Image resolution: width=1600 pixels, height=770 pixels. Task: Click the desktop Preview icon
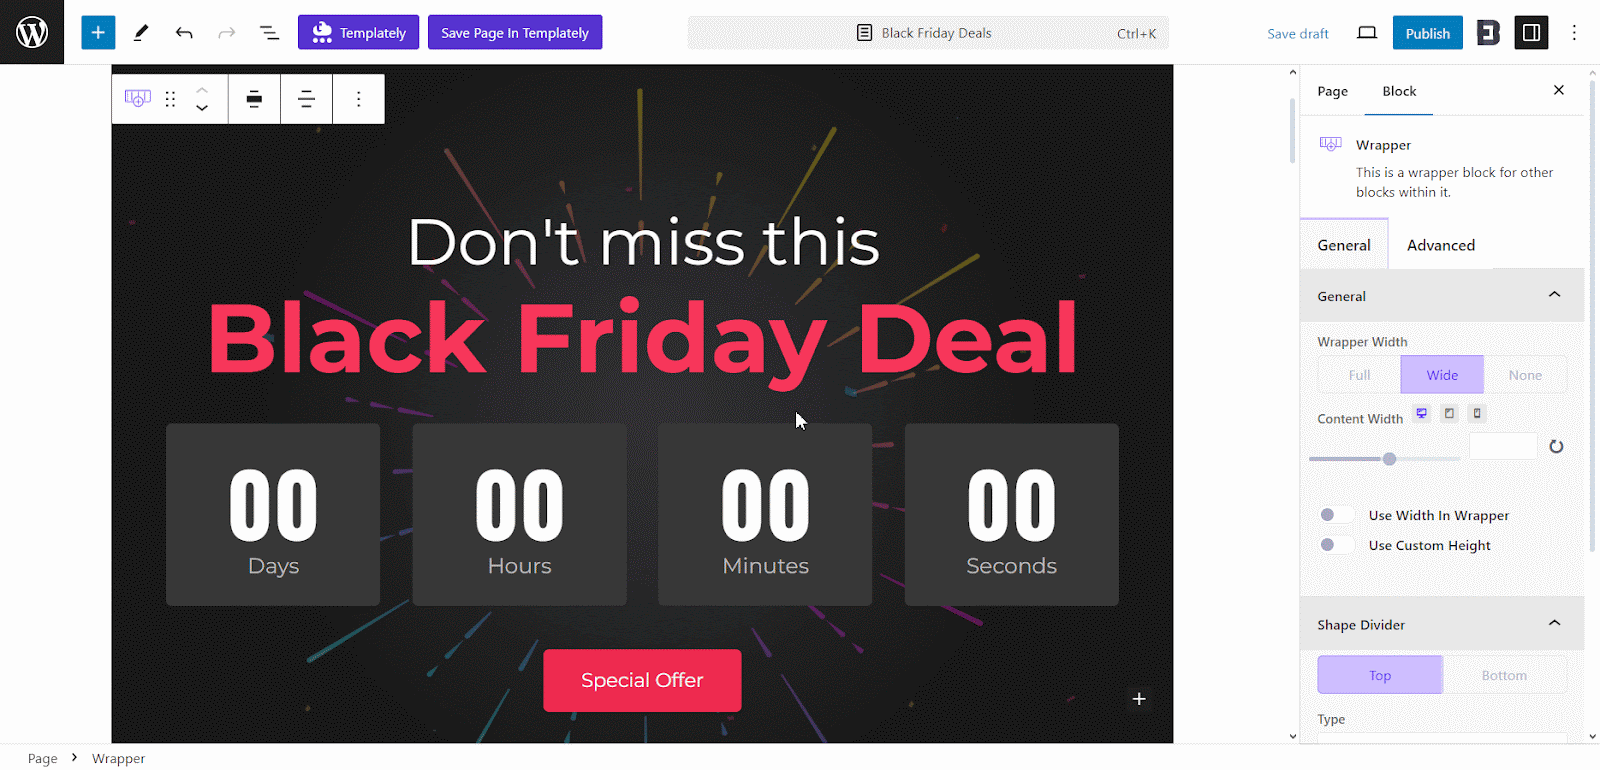(1367, 33)
